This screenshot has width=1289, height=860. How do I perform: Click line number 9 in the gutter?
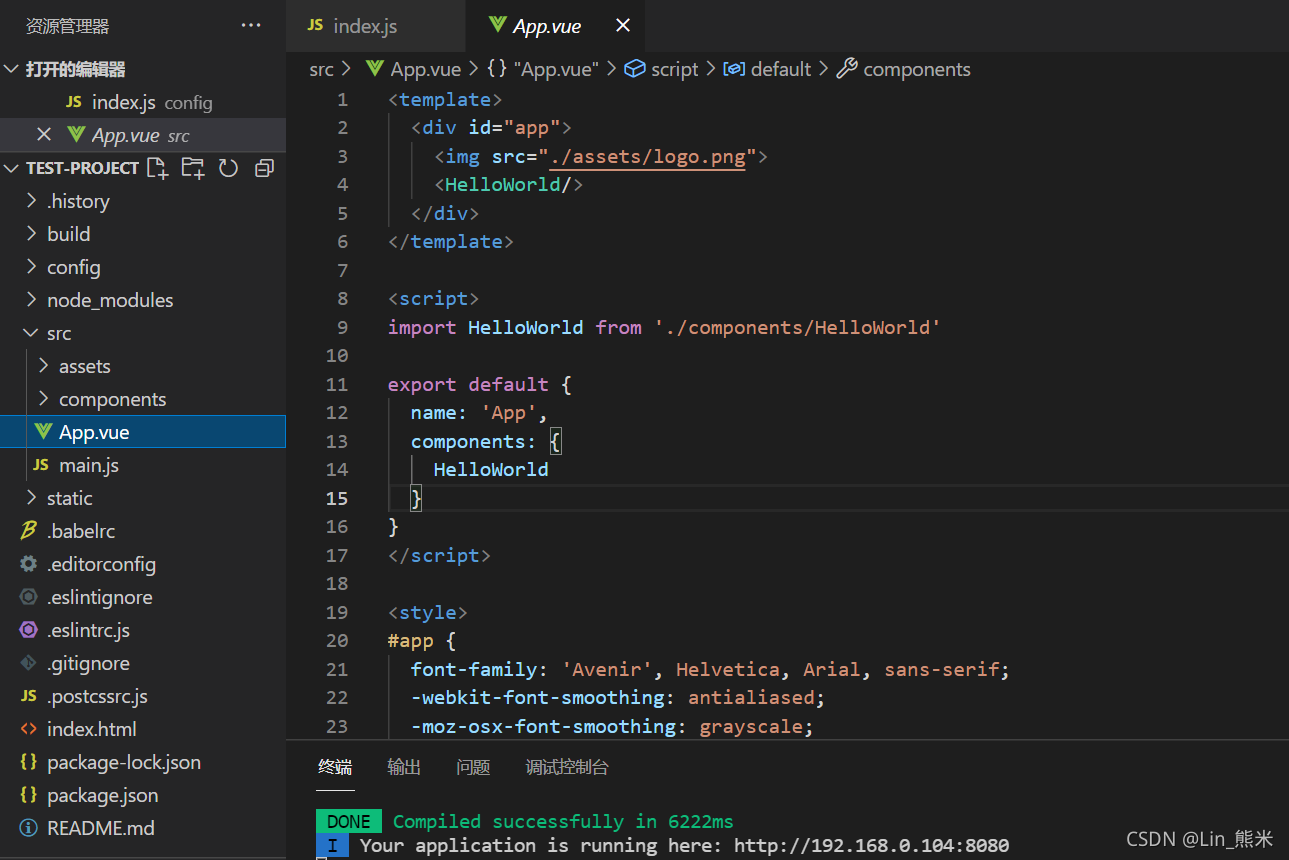click(343, 327)
